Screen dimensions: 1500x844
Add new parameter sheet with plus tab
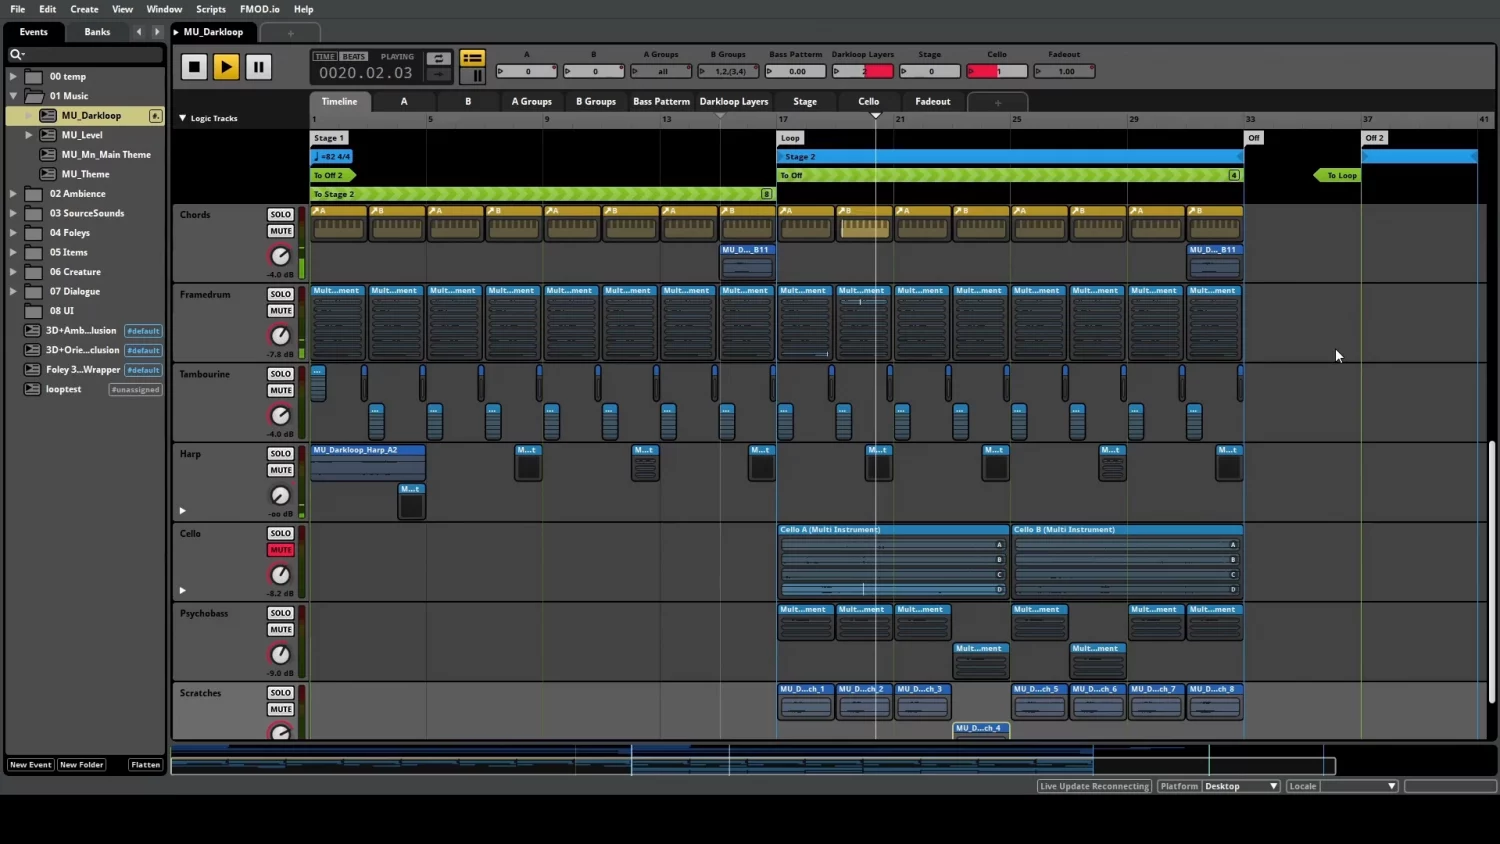click(997, 102)
